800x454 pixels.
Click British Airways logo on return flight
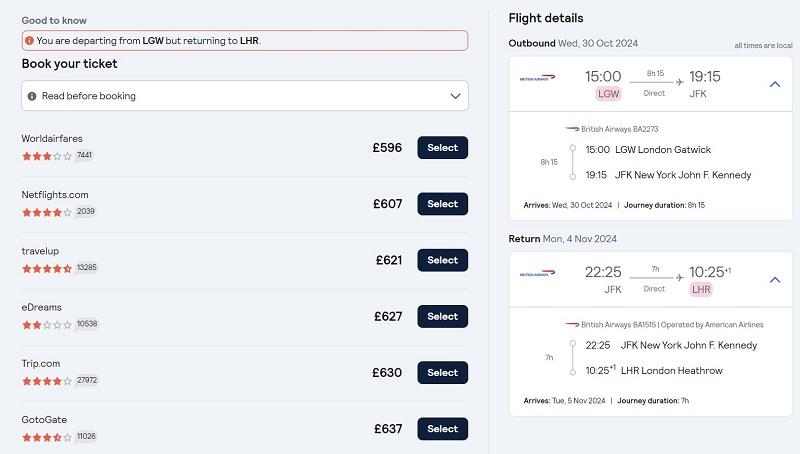coord(537,273)
